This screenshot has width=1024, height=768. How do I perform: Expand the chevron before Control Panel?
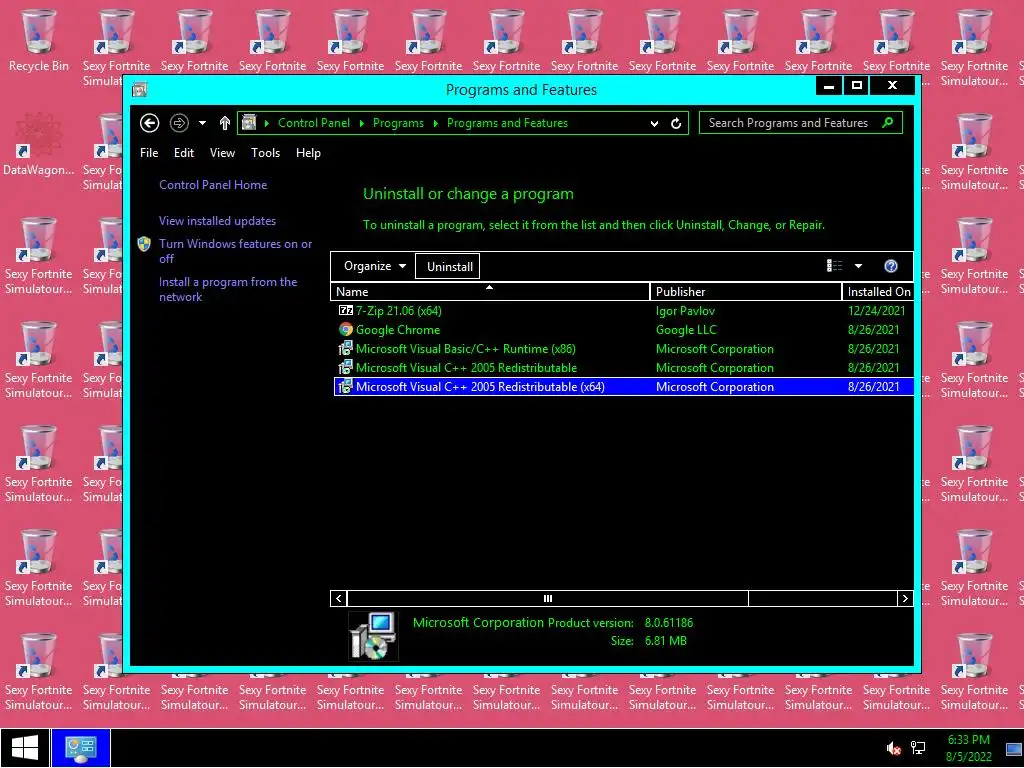[266, 123]
